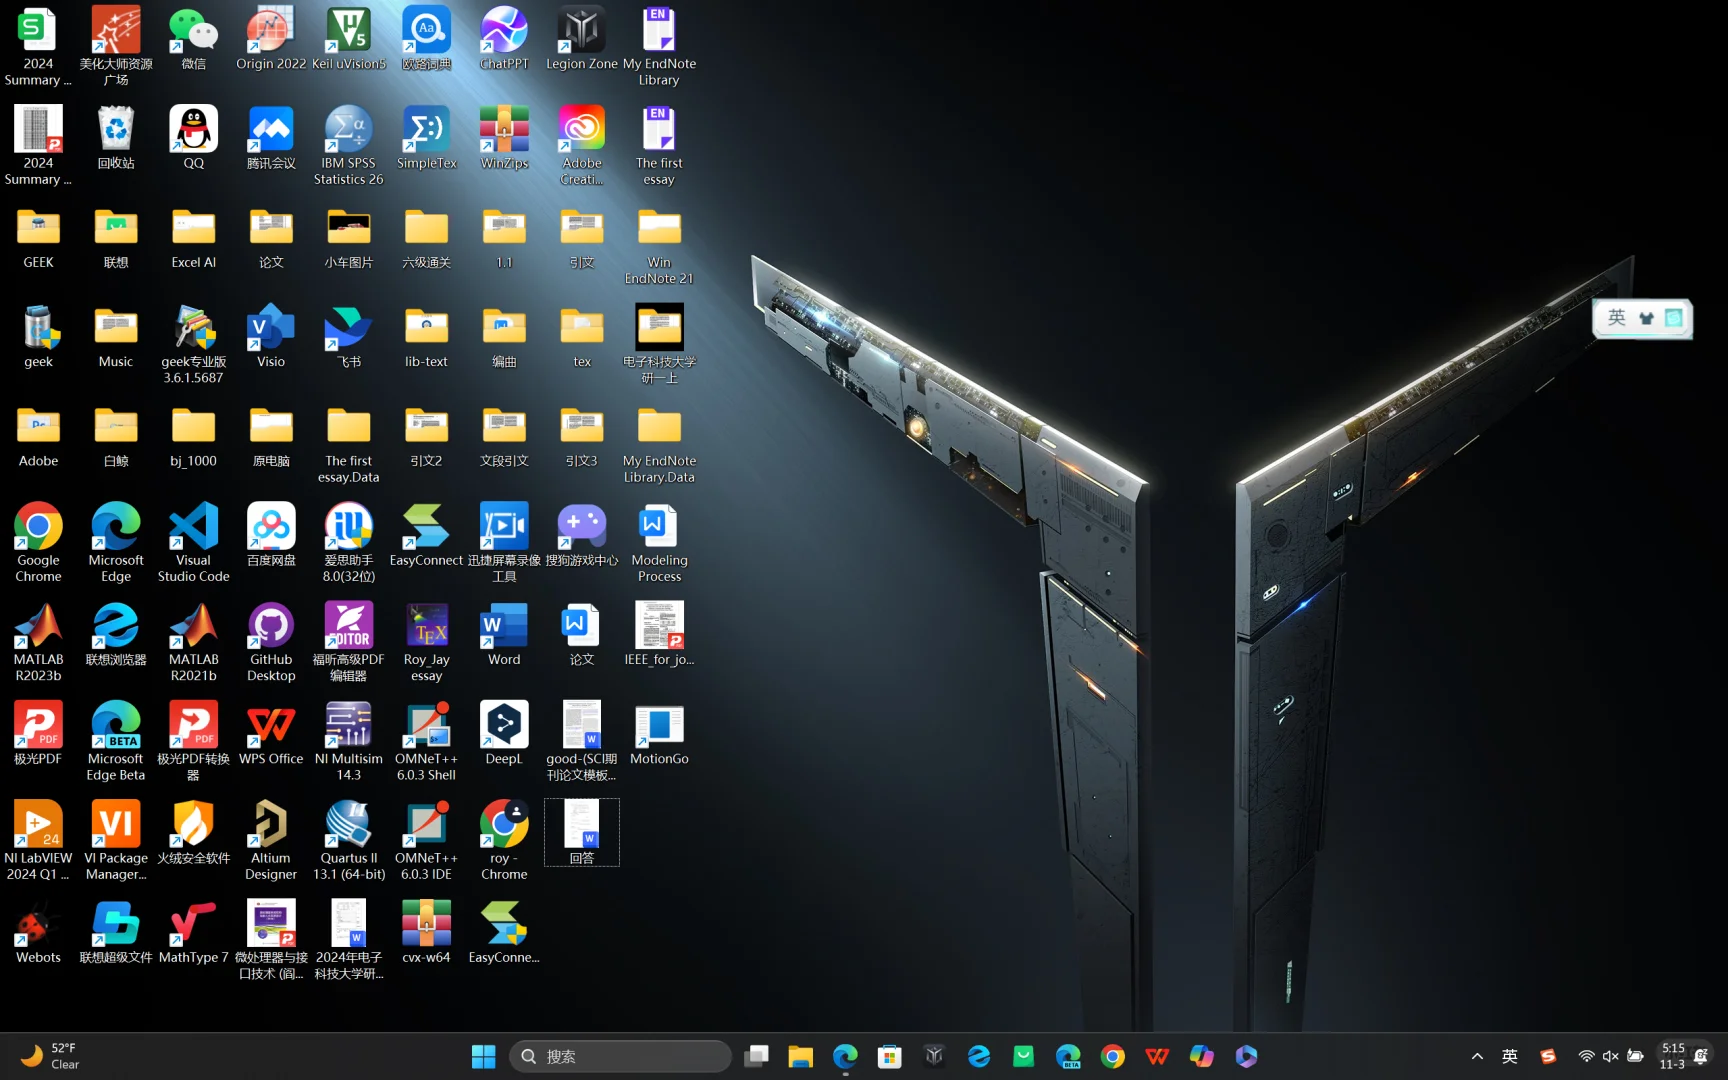Open Sogou input tray icon
This screenshot has height=1080, width=1728.
click(x=1548, y=1056)
